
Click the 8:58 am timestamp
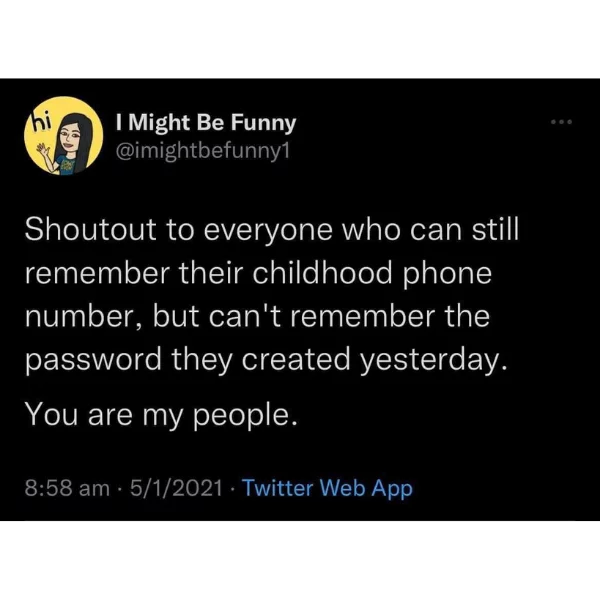(x=67, y=489)
